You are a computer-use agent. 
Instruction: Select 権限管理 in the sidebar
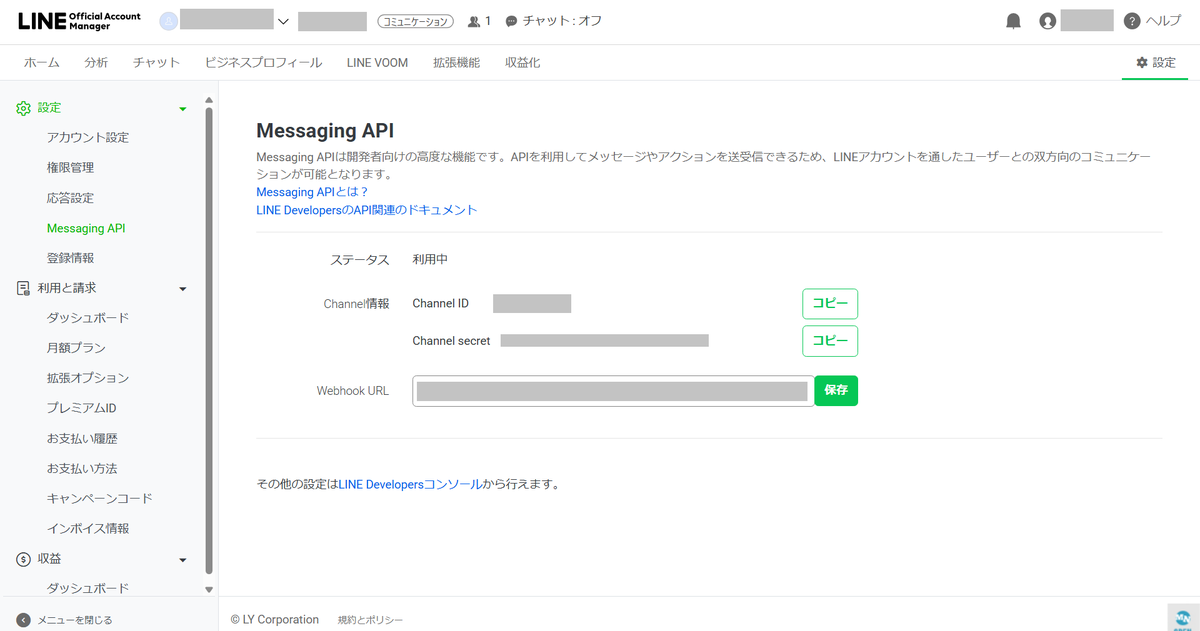pos(70,168)
